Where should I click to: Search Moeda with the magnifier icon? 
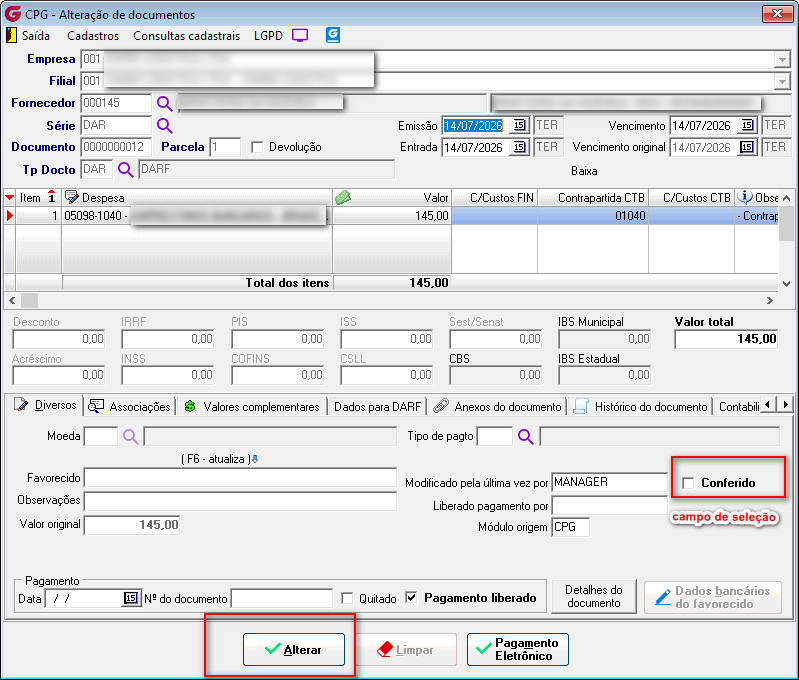point(130,436)
